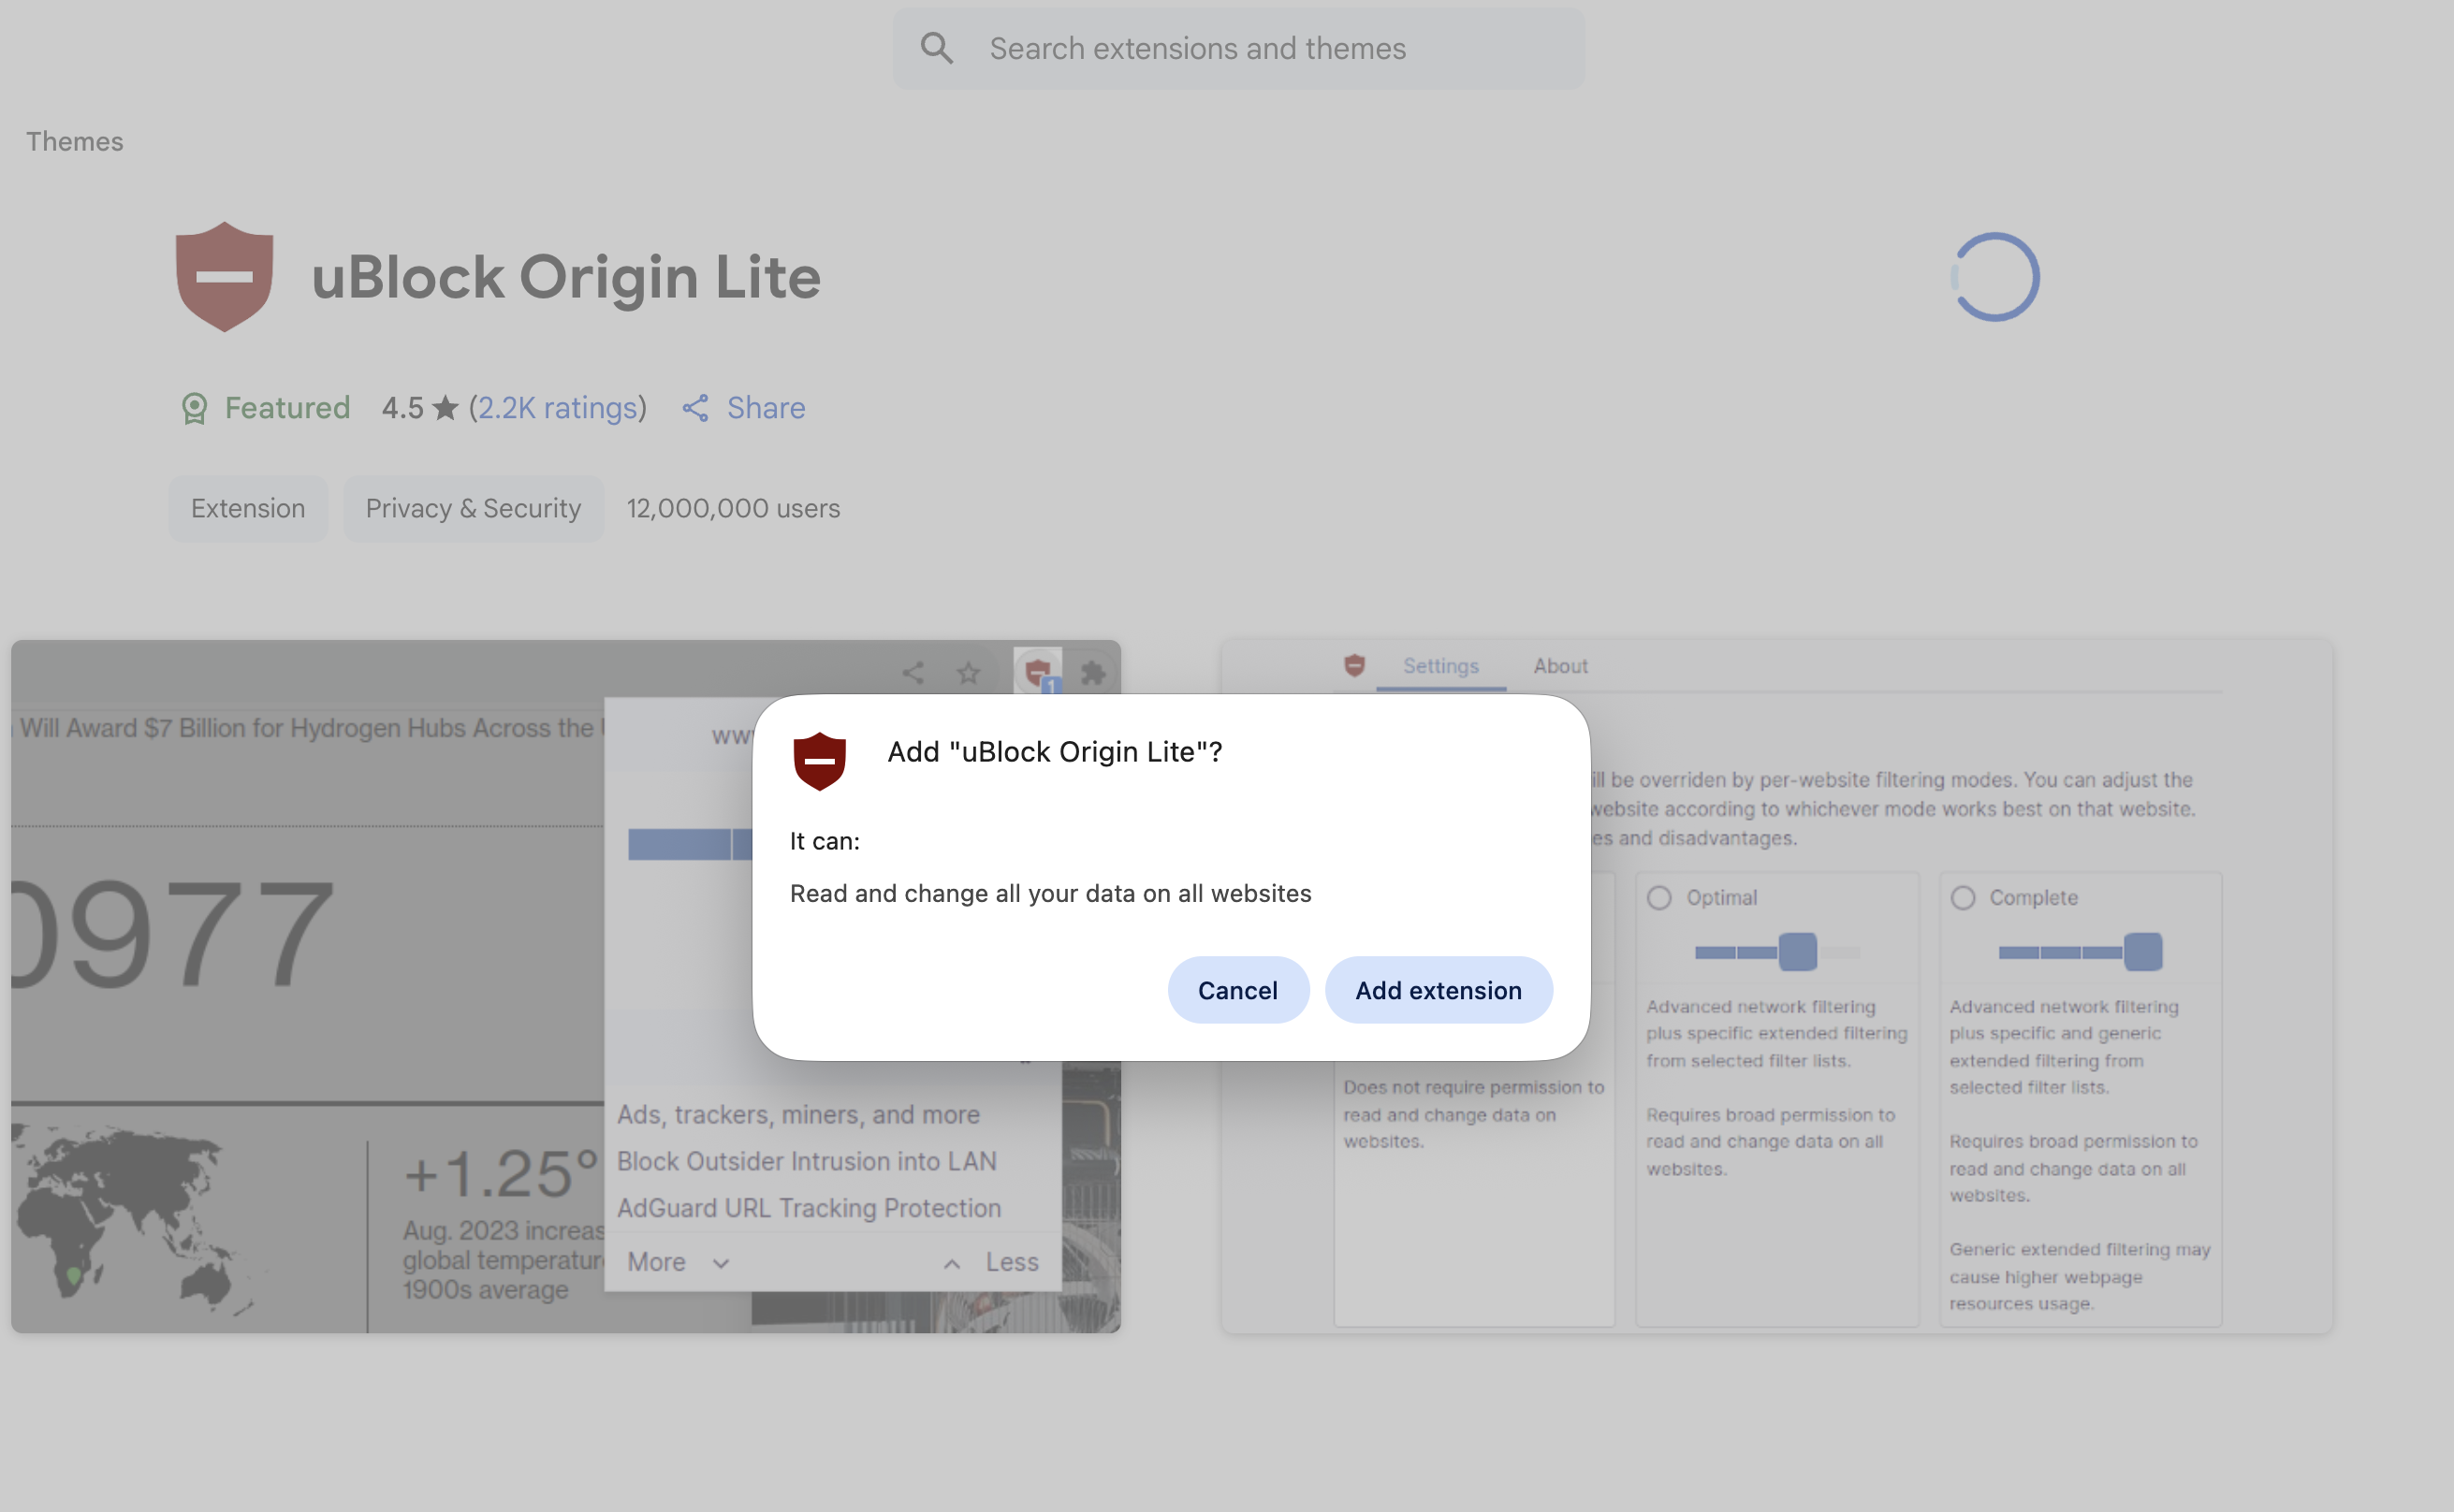Screen dimensions: 2454x1512
Task: Open the Themes navigation item
Action: pos(75,141)
